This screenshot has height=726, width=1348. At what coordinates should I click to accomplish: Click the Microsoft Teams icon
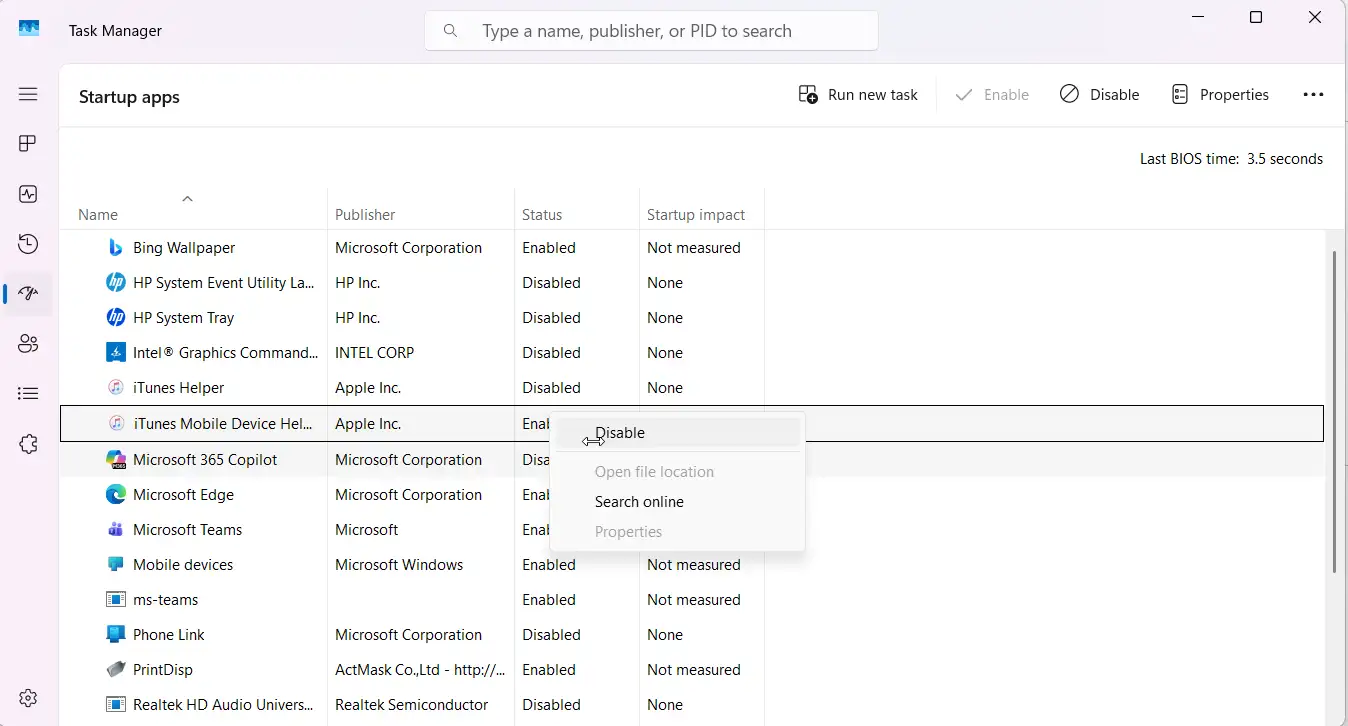pyautogui.click(x=116, y=529)
